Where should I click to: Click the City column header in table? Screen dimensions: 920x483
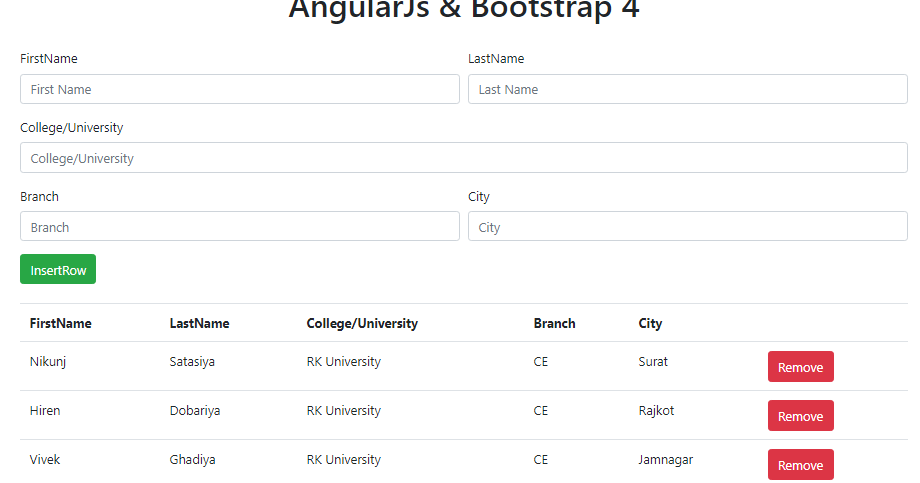(650, 323)
